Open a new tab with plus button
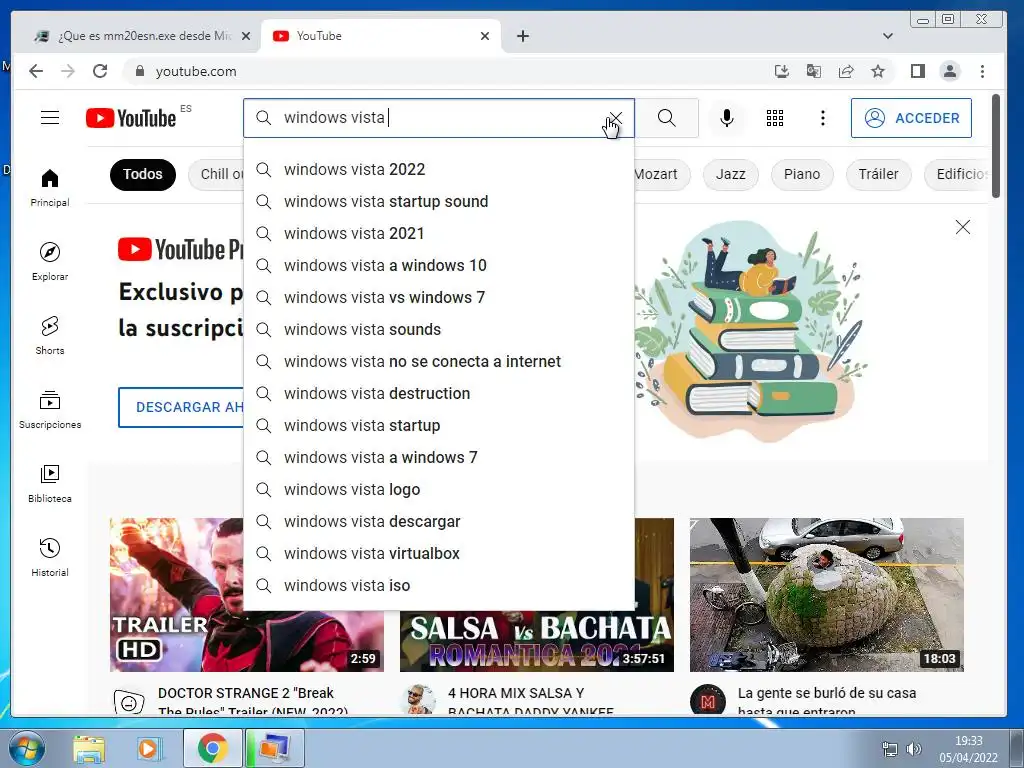This screenshot has width=1024, height=768. click(x=522, y=36)
